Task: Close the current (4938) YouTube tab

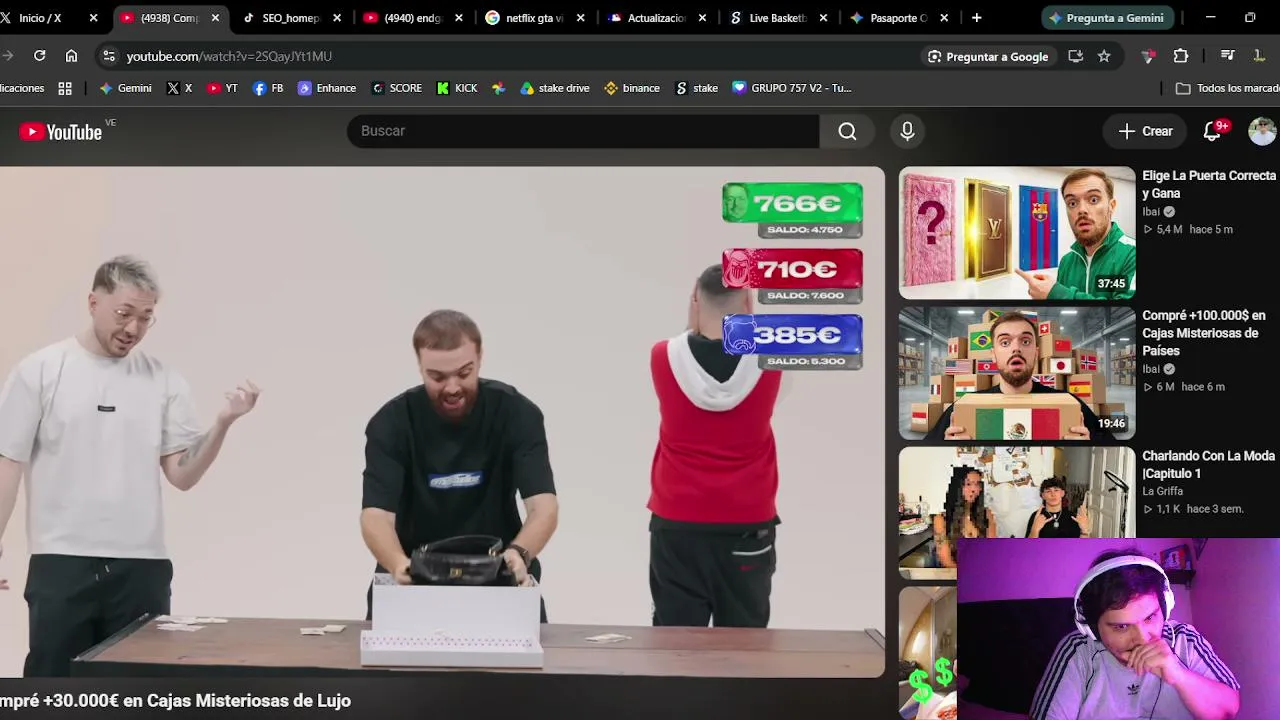Action: [215, 18]
